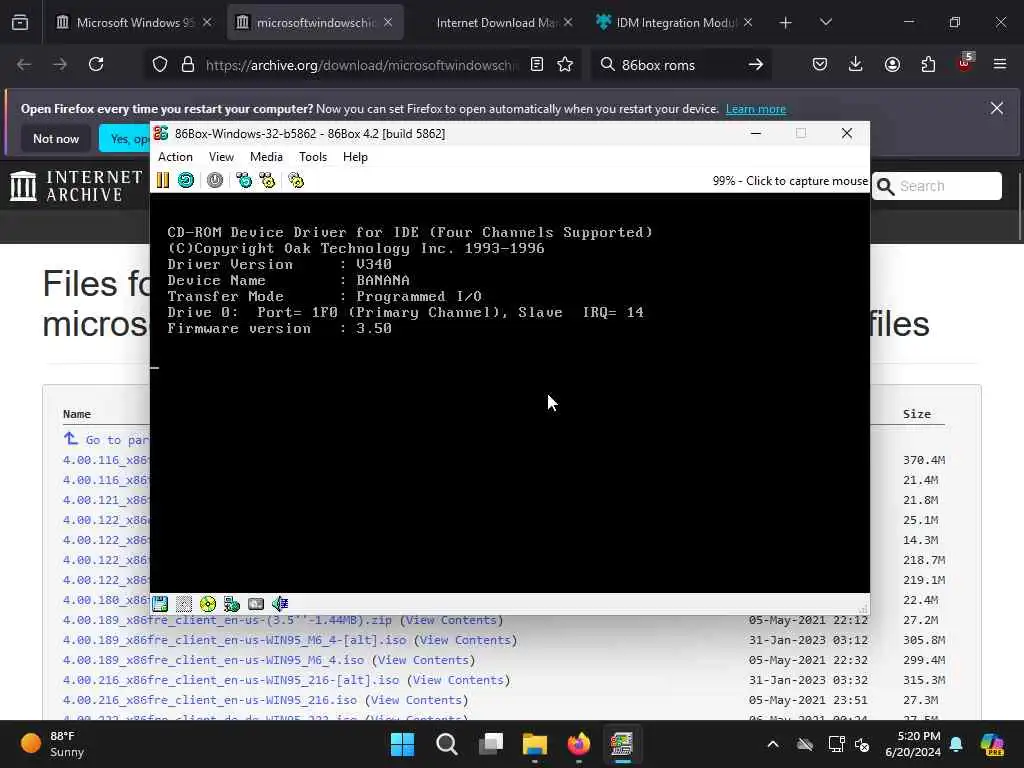Screen dimensions: 1024x768
Task: Open the Firefox extensions puzzle icon
Action: pyautogui.click(x=928, y=64)
